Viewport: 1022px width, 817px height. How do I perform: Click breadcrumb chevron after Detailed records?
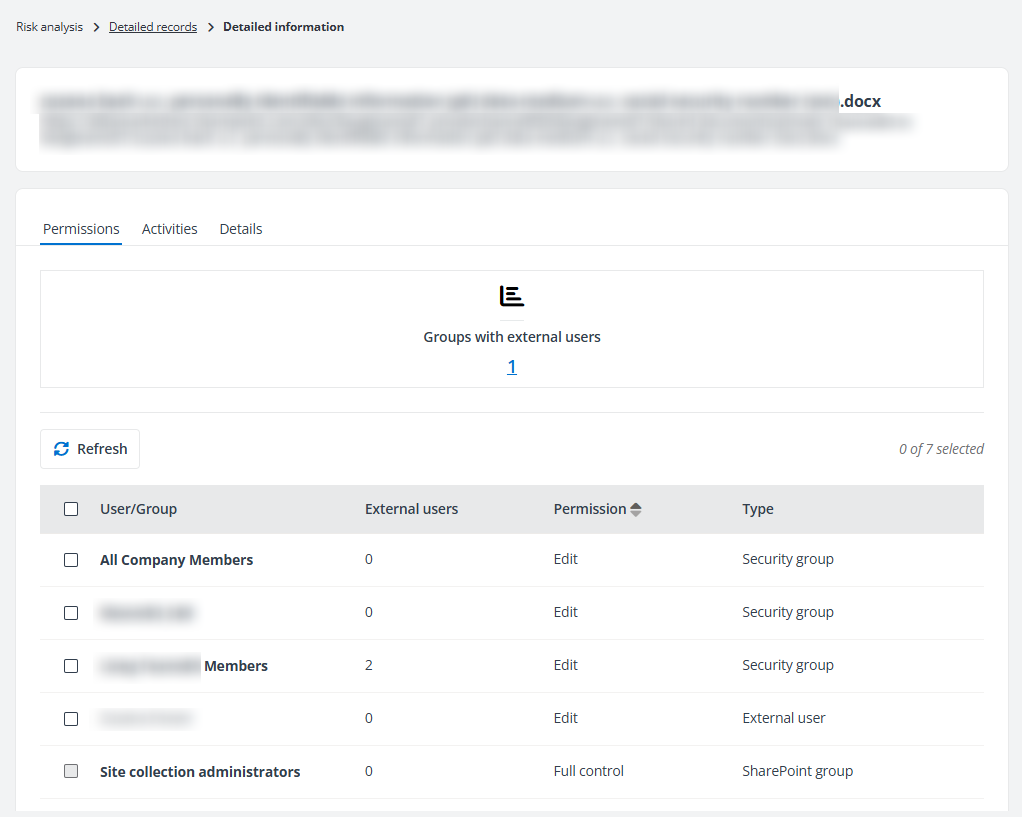(x=211, y=27)
